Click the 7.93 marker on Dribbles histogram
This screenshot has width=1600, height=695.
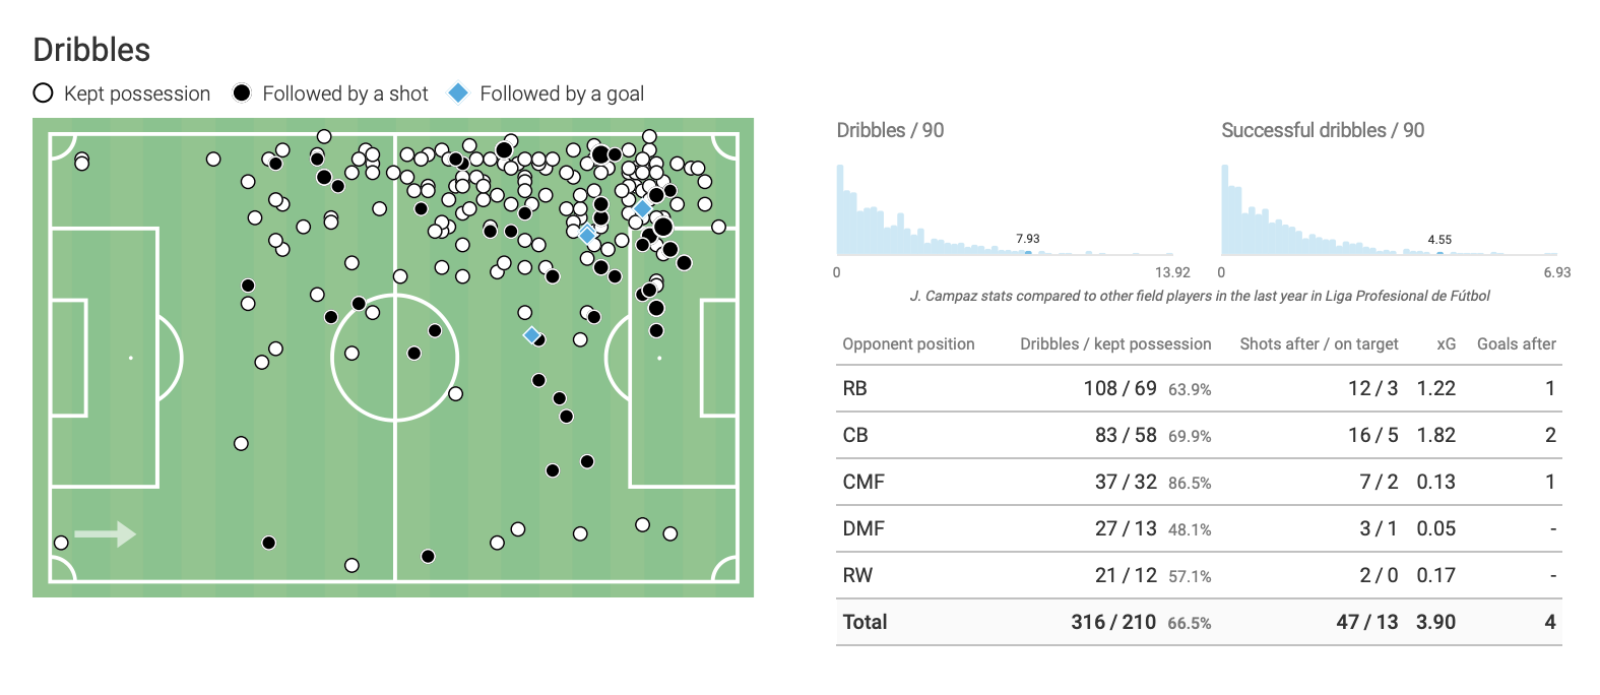(x=1028, y=252)
